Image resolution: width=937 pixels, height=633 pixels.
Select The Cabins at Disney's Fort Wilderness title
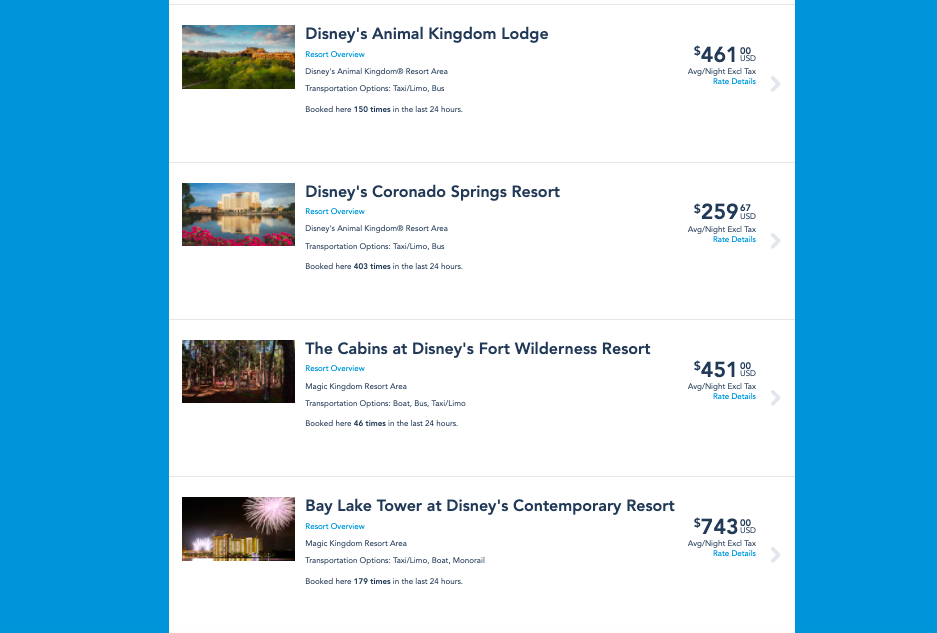click(478, 349)
